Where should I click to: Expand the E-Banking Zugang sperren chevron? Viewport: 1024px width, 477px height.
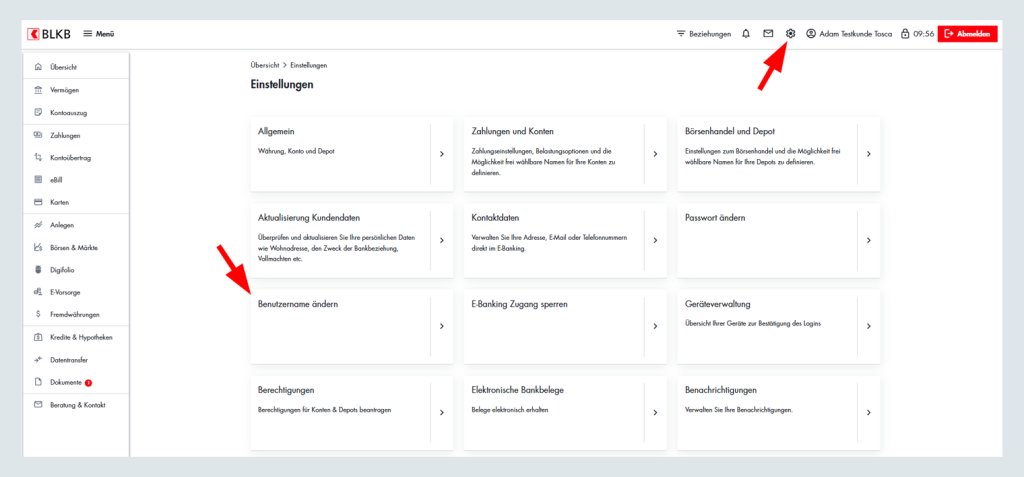655,326
